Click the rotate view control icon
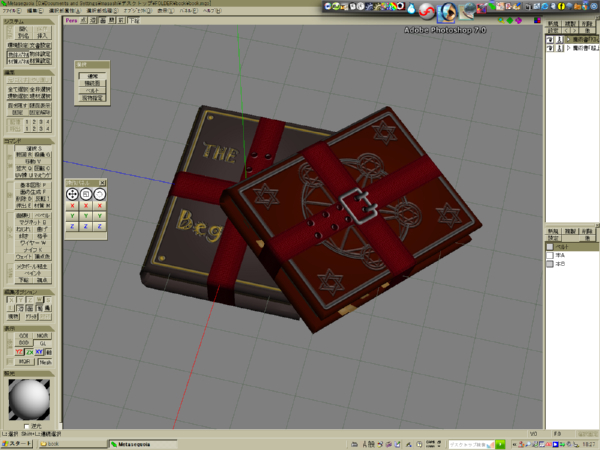The image size is (600, 450). tap(86, 193)
